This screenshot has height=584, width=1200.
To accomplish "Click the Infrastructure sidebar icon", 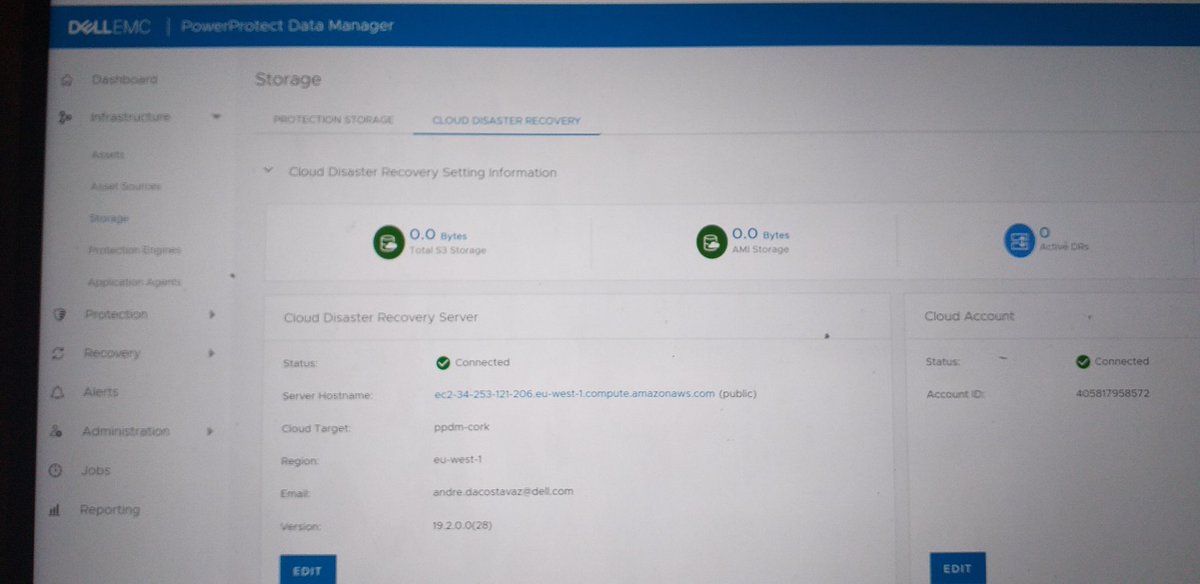I will click(x=66, y=118).
